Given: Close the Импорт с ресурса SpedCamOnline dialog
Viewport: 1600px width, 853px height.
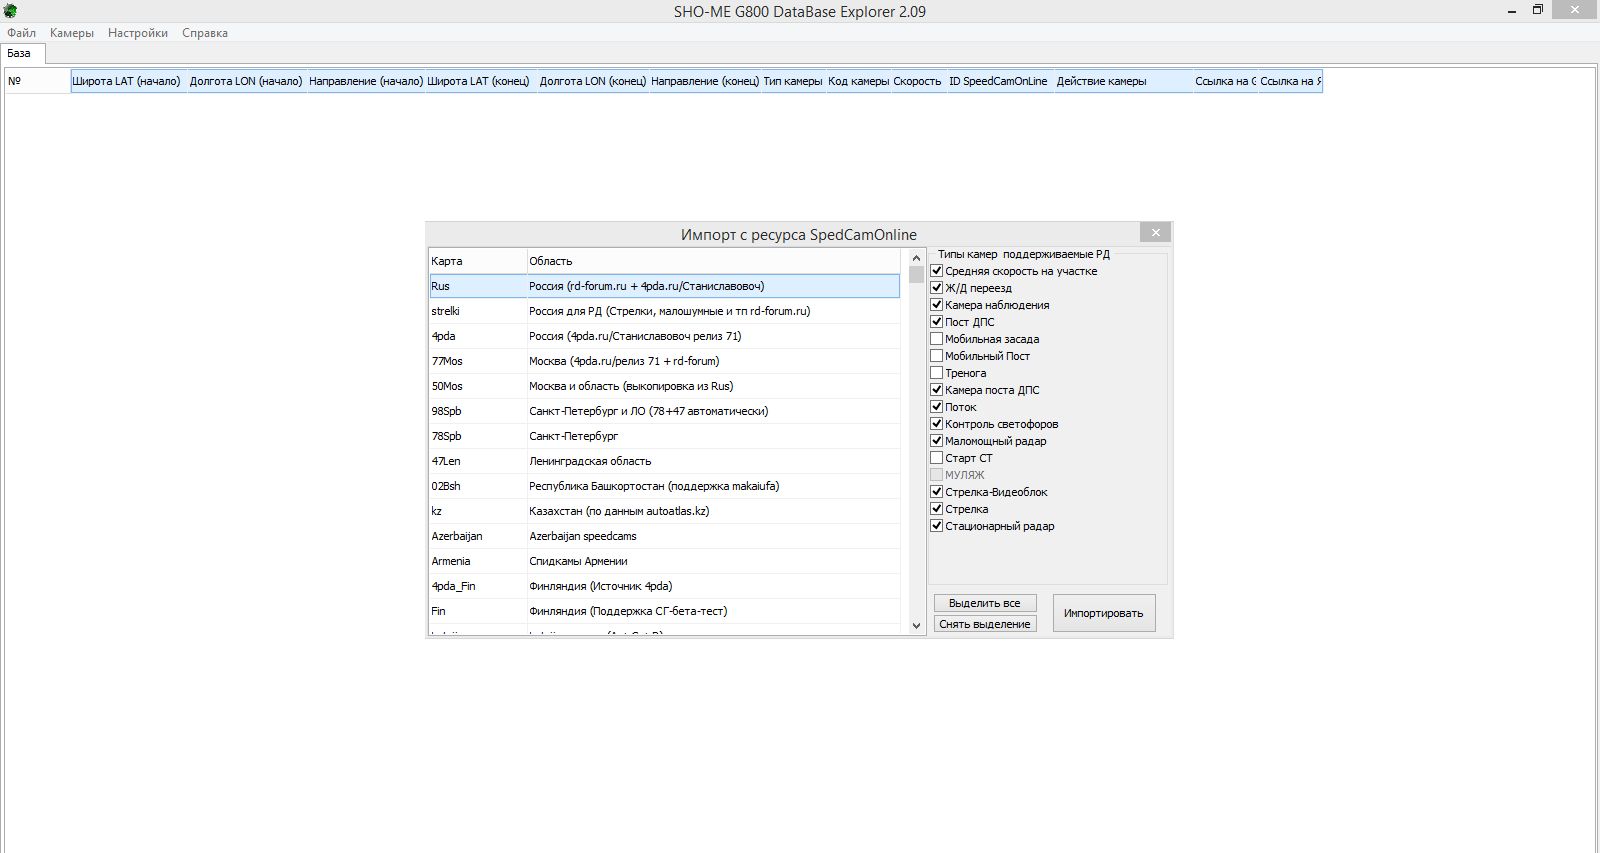Looking at the screenshot, I should point(1155,232).
